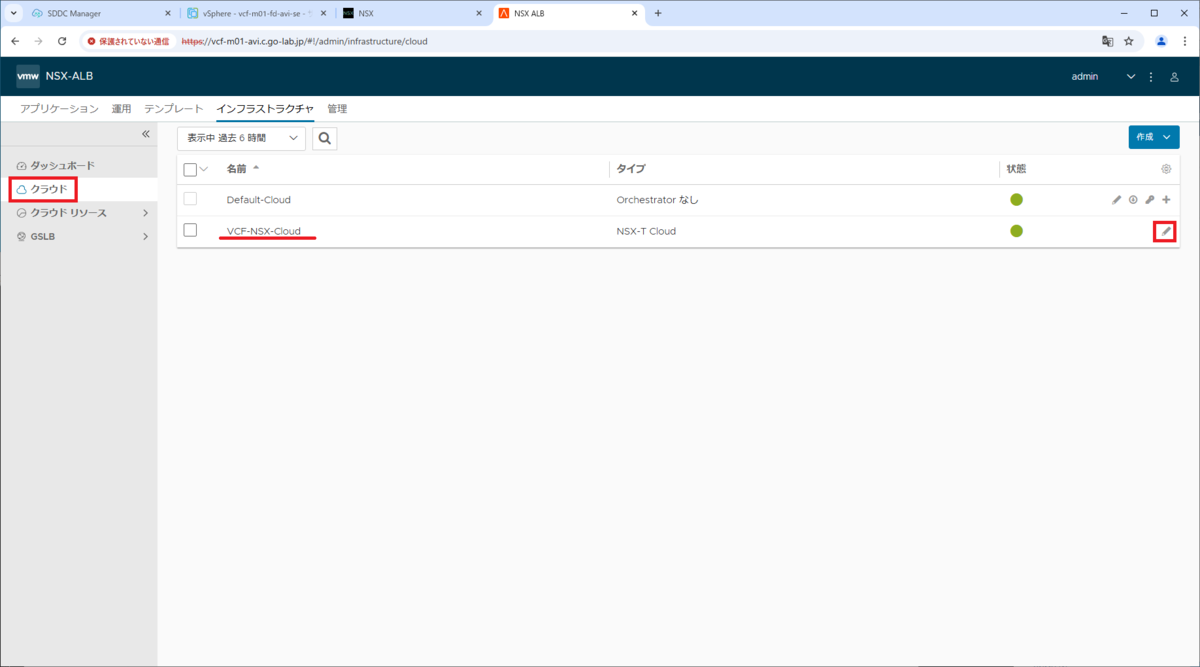Go back using browser back arrow
The width and height of the screenshot is (1200, 667).
(15, 41)
